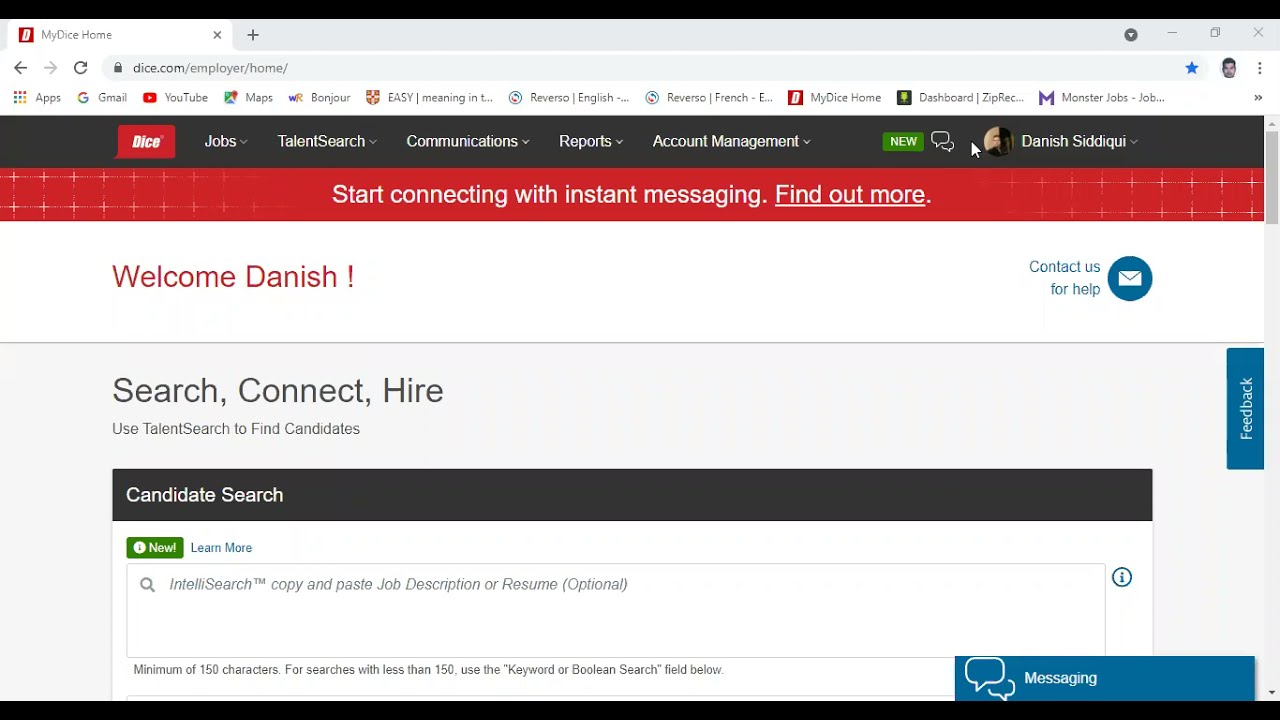
Task: Close the MyDice Home tab
Action: 217,35
